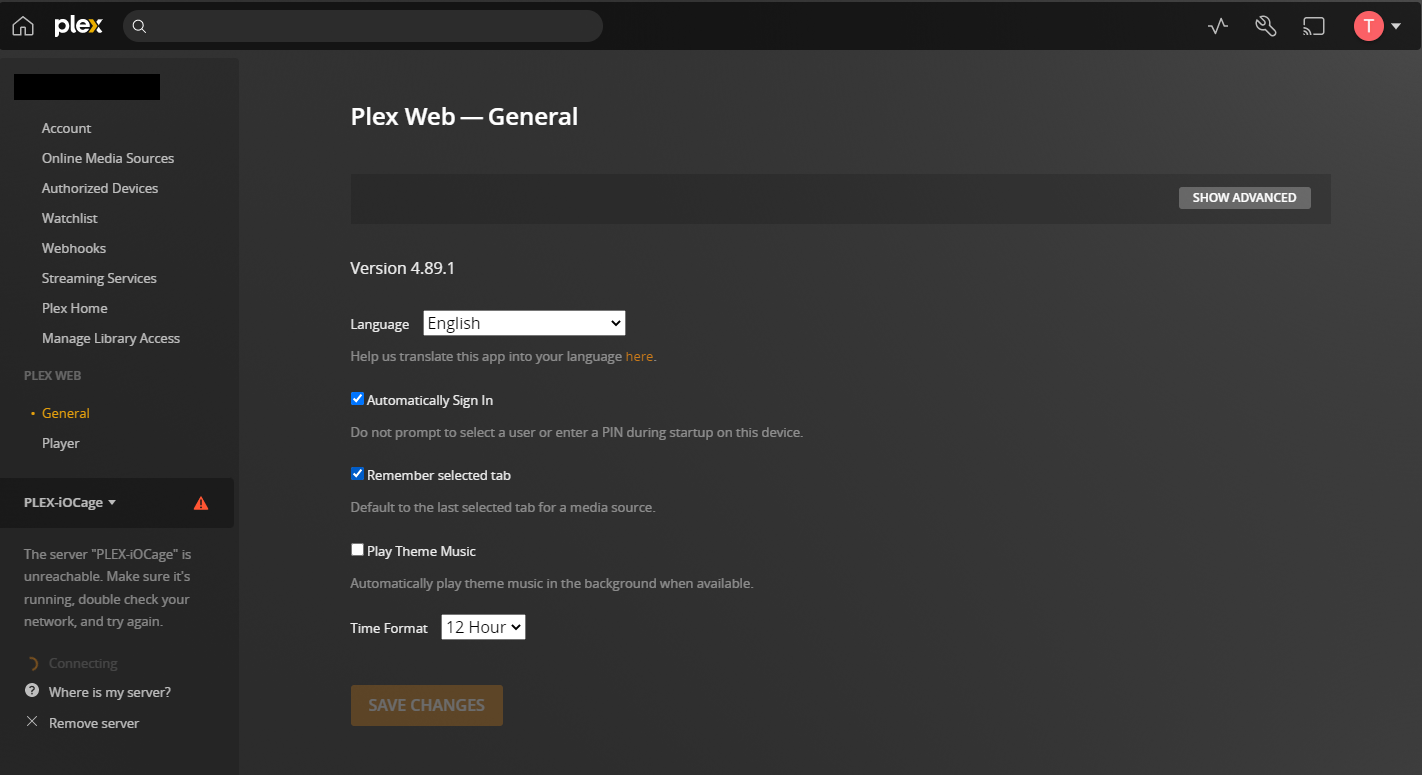This screenshot has width=1422, height=775.
Task: Enable Play Theme Music checkbox
Action: (357, 550)
